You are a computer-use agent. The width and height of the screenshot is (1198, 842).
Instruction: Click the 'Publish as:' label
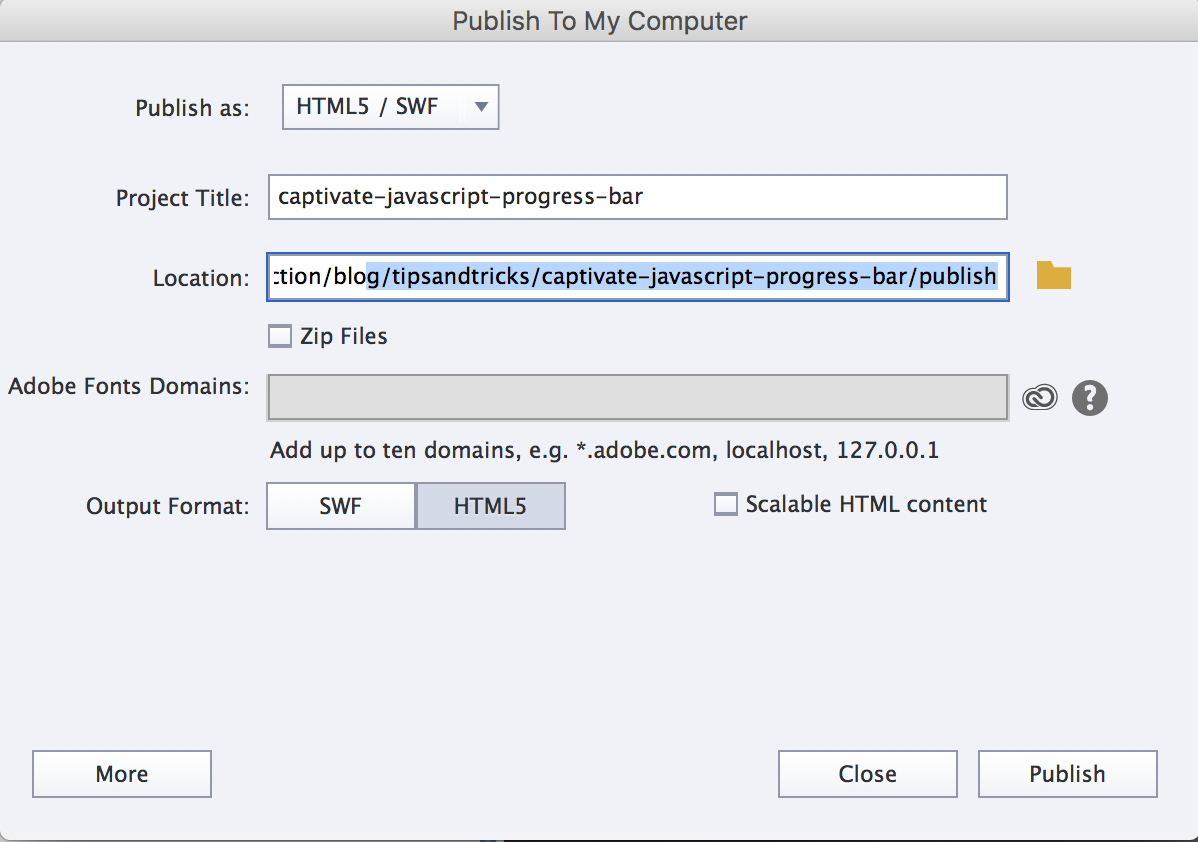(193, 108)
